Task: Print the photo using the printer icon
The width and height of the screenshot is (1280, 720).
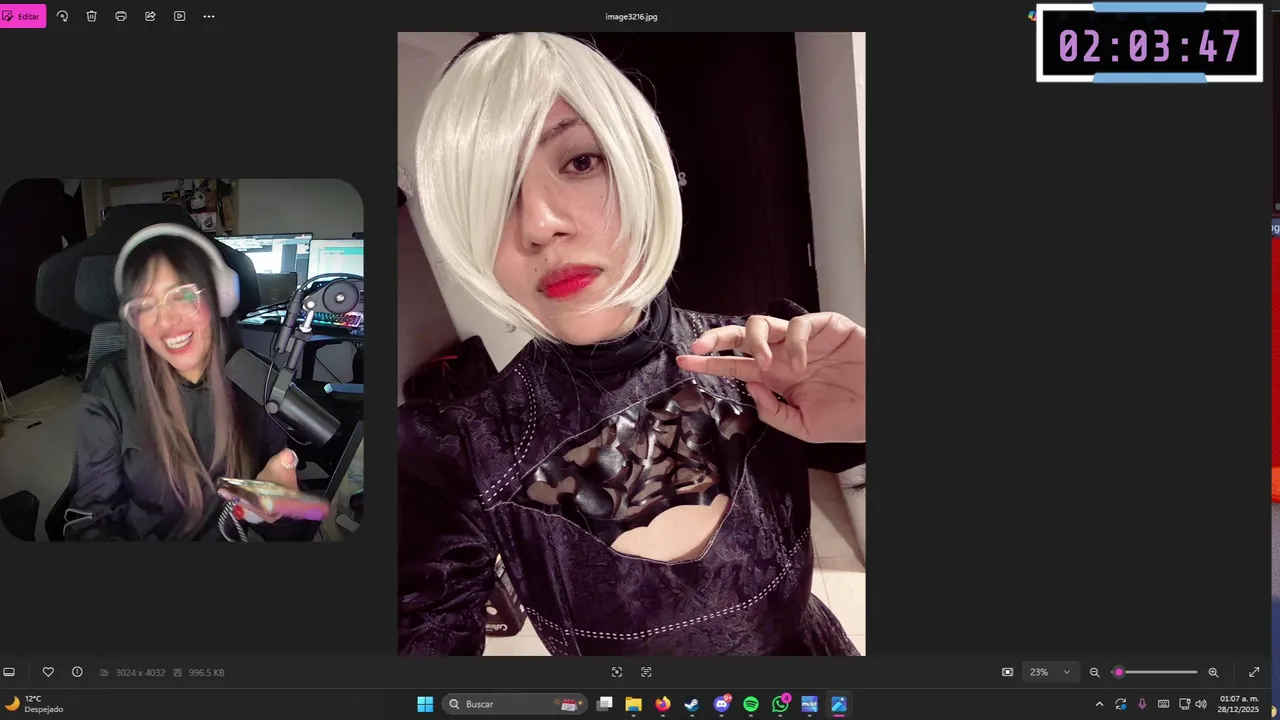Action: [x=121, y=16]
